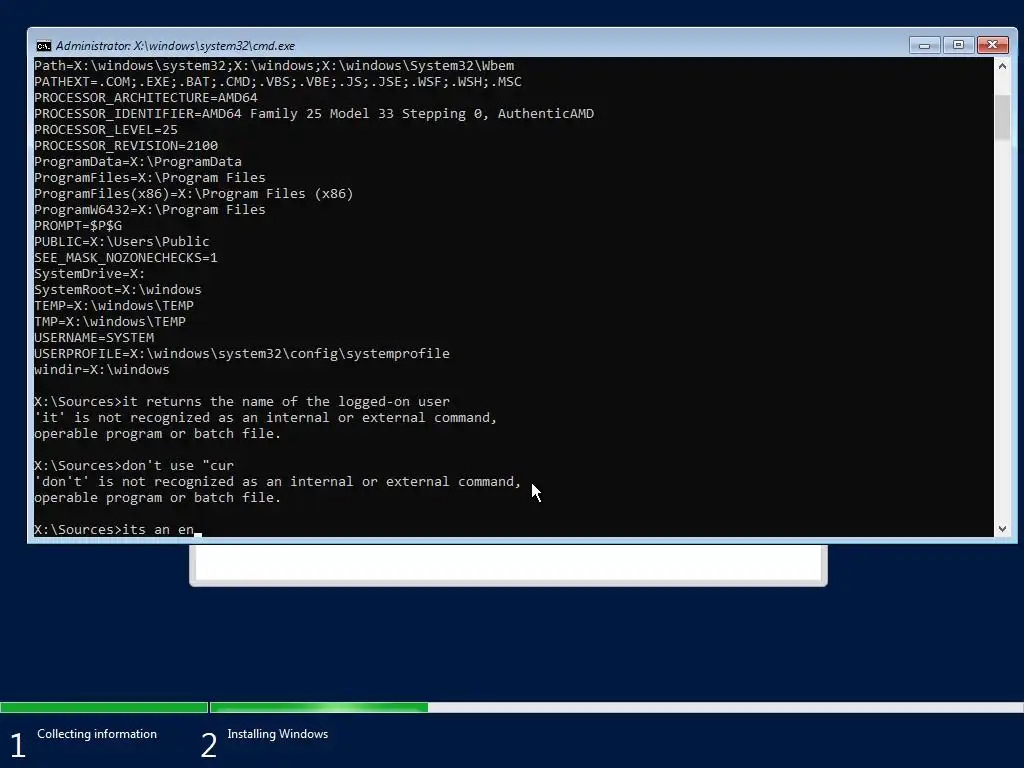The width and height of the screenshot is (1024, 768).
Task: Click the USERPROFILE line
Action: 242,353
